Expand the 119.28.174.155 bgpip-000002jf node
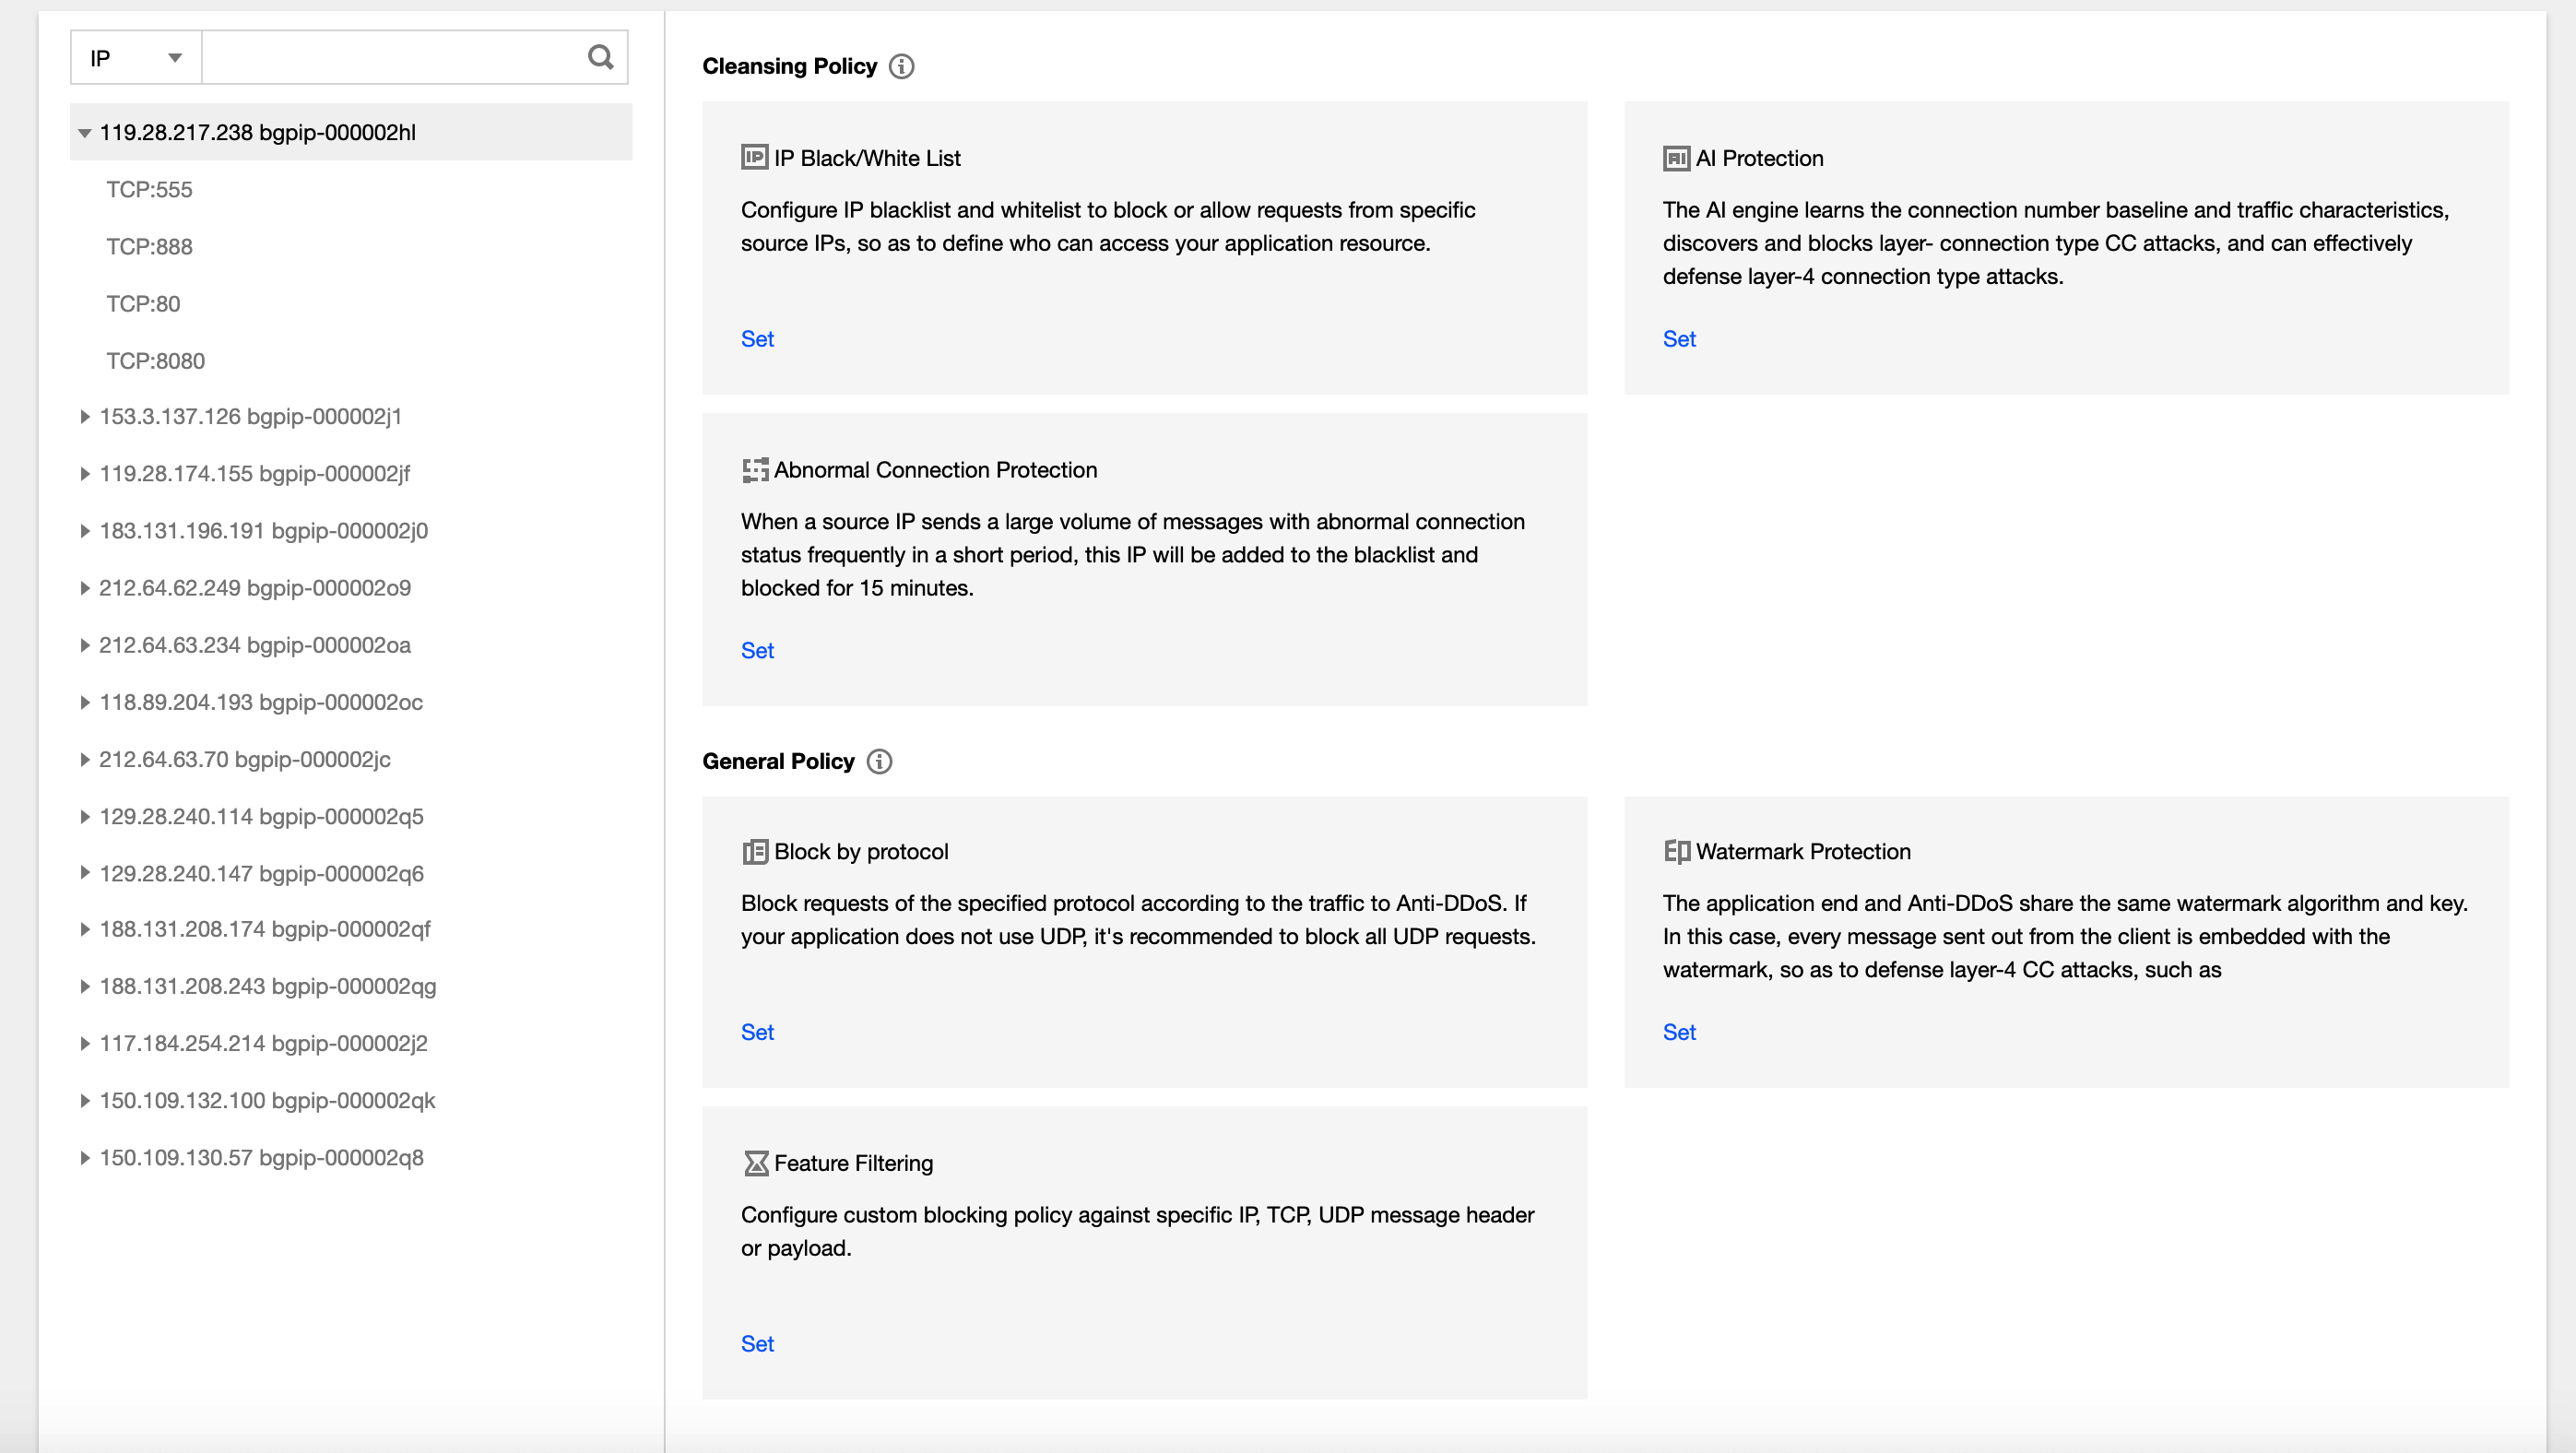The height and width of the screenshot is (1453, 2576). (x=85, y=474)
